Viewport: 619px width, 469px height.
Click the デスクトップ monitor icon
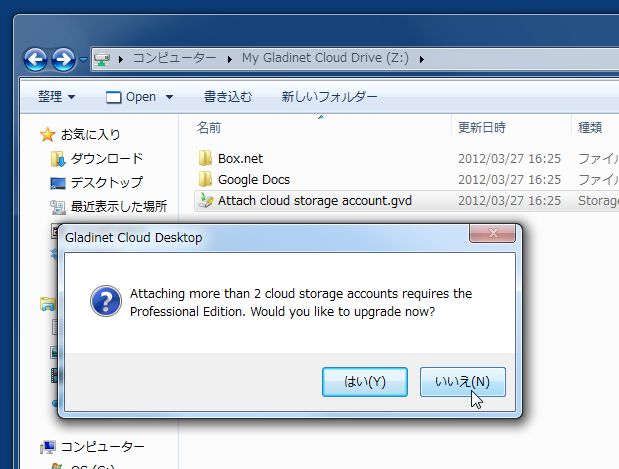[58, 183]
